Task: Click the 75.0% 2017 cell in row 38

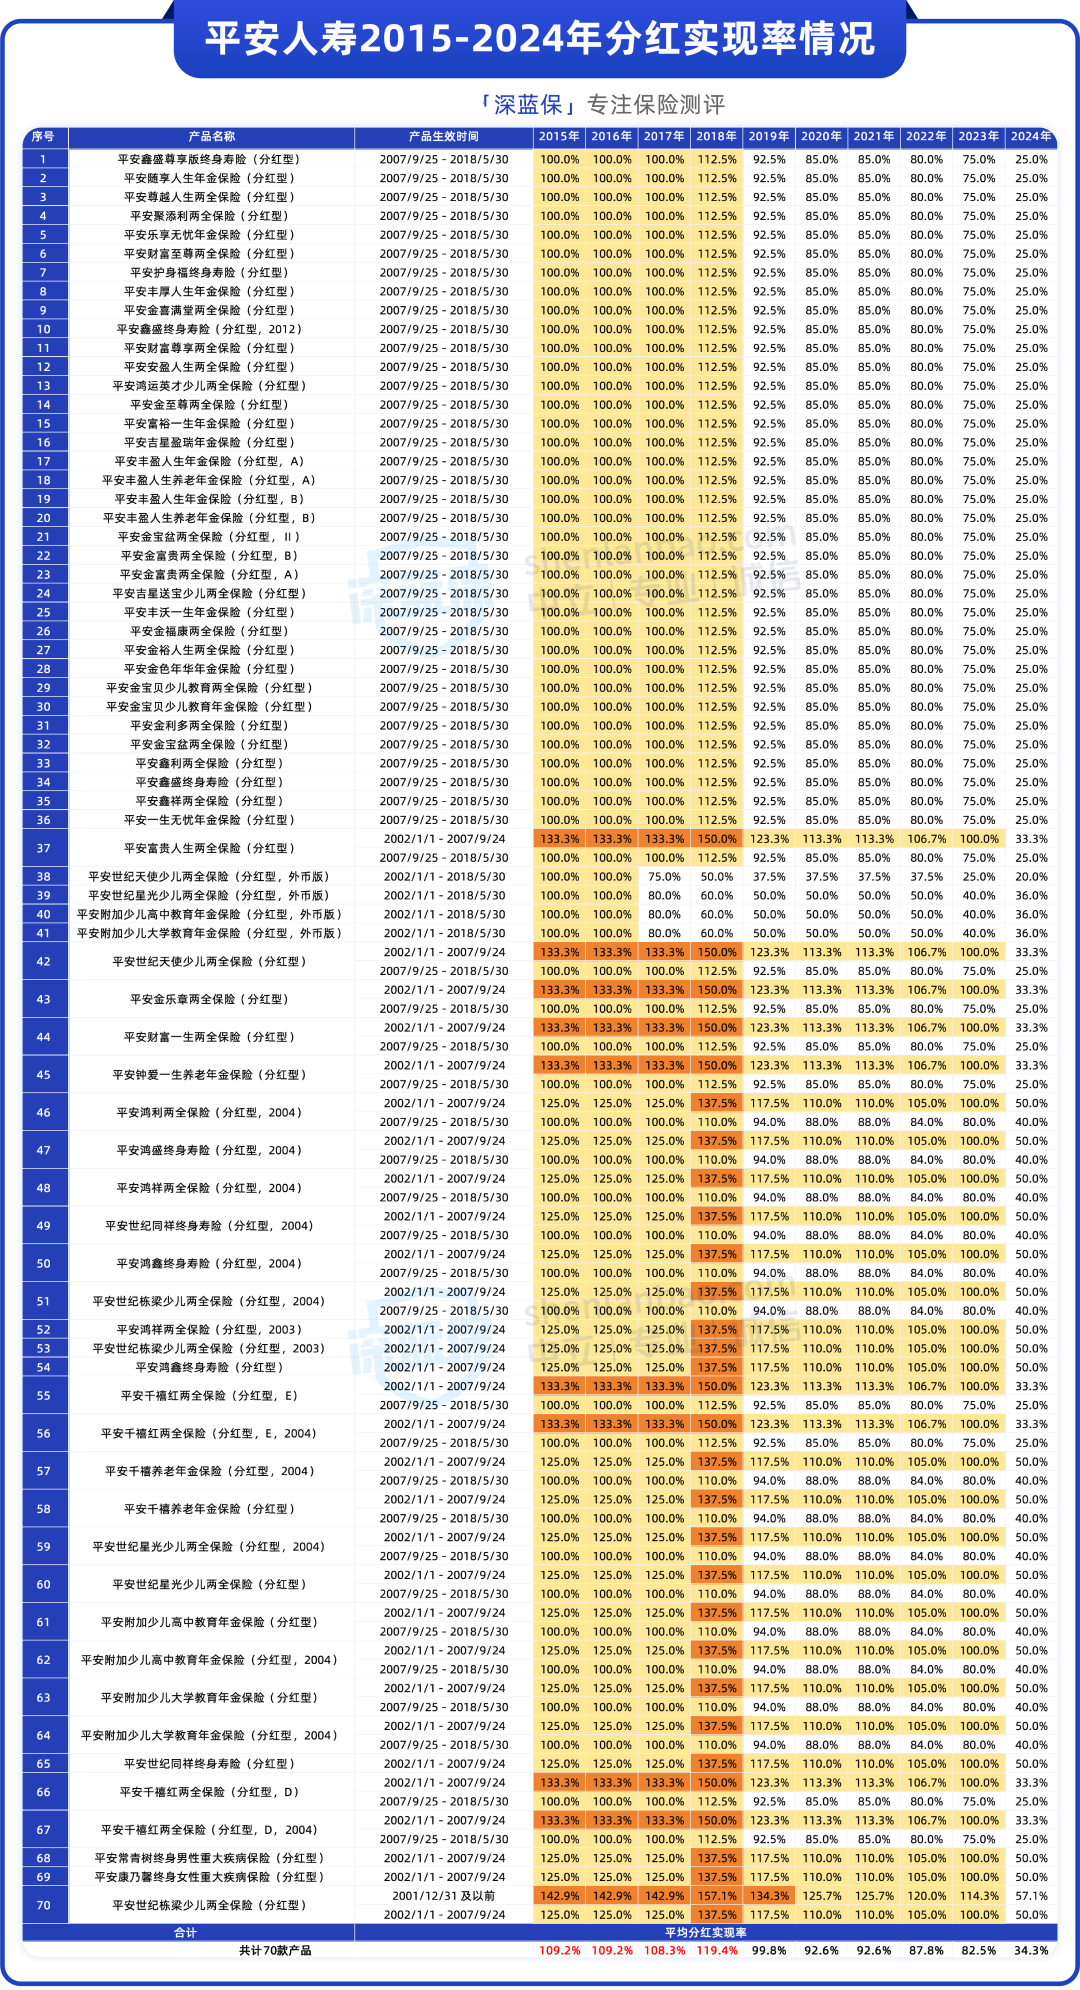Action: pos(664,876)
